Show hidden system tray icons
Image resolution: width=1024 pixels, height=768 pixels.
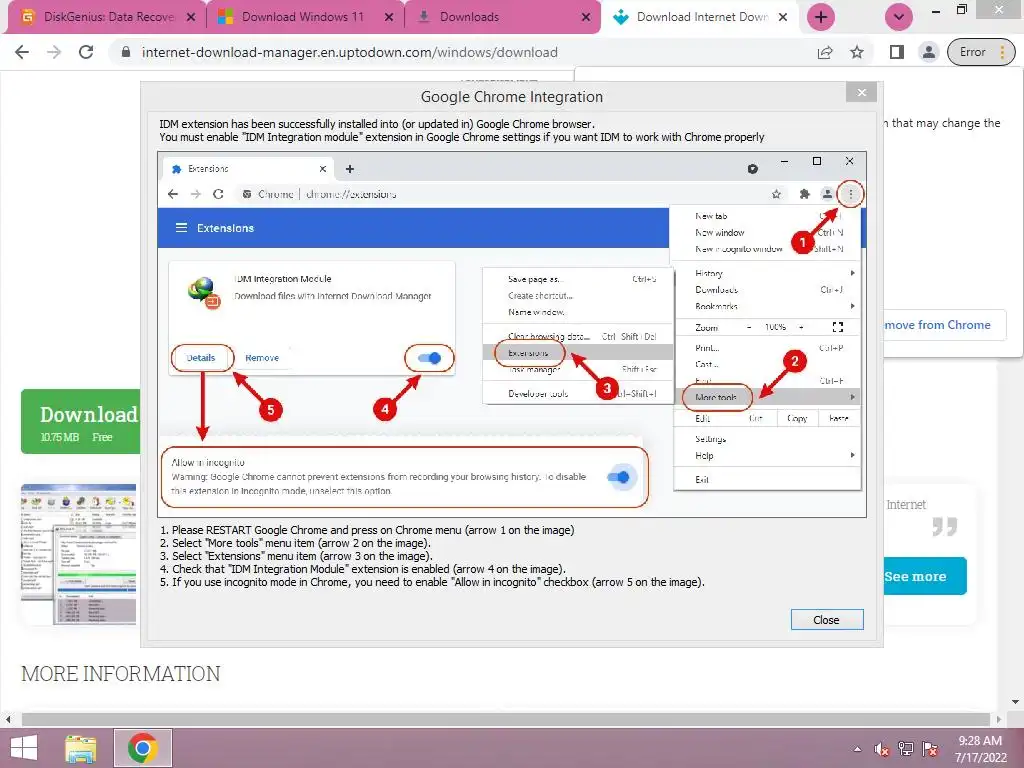click(857, 749)
